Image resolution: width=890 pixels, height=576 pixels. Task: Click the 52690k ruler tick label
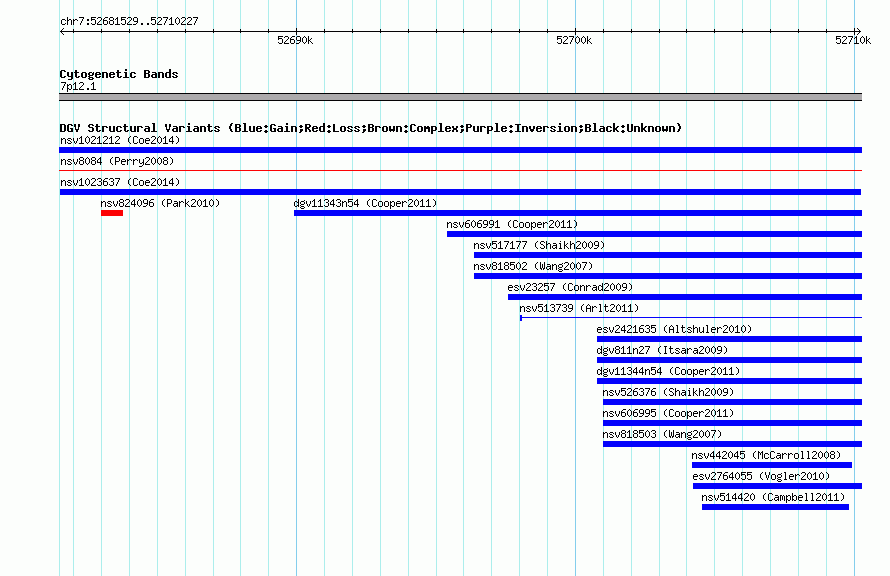(295, 40)
